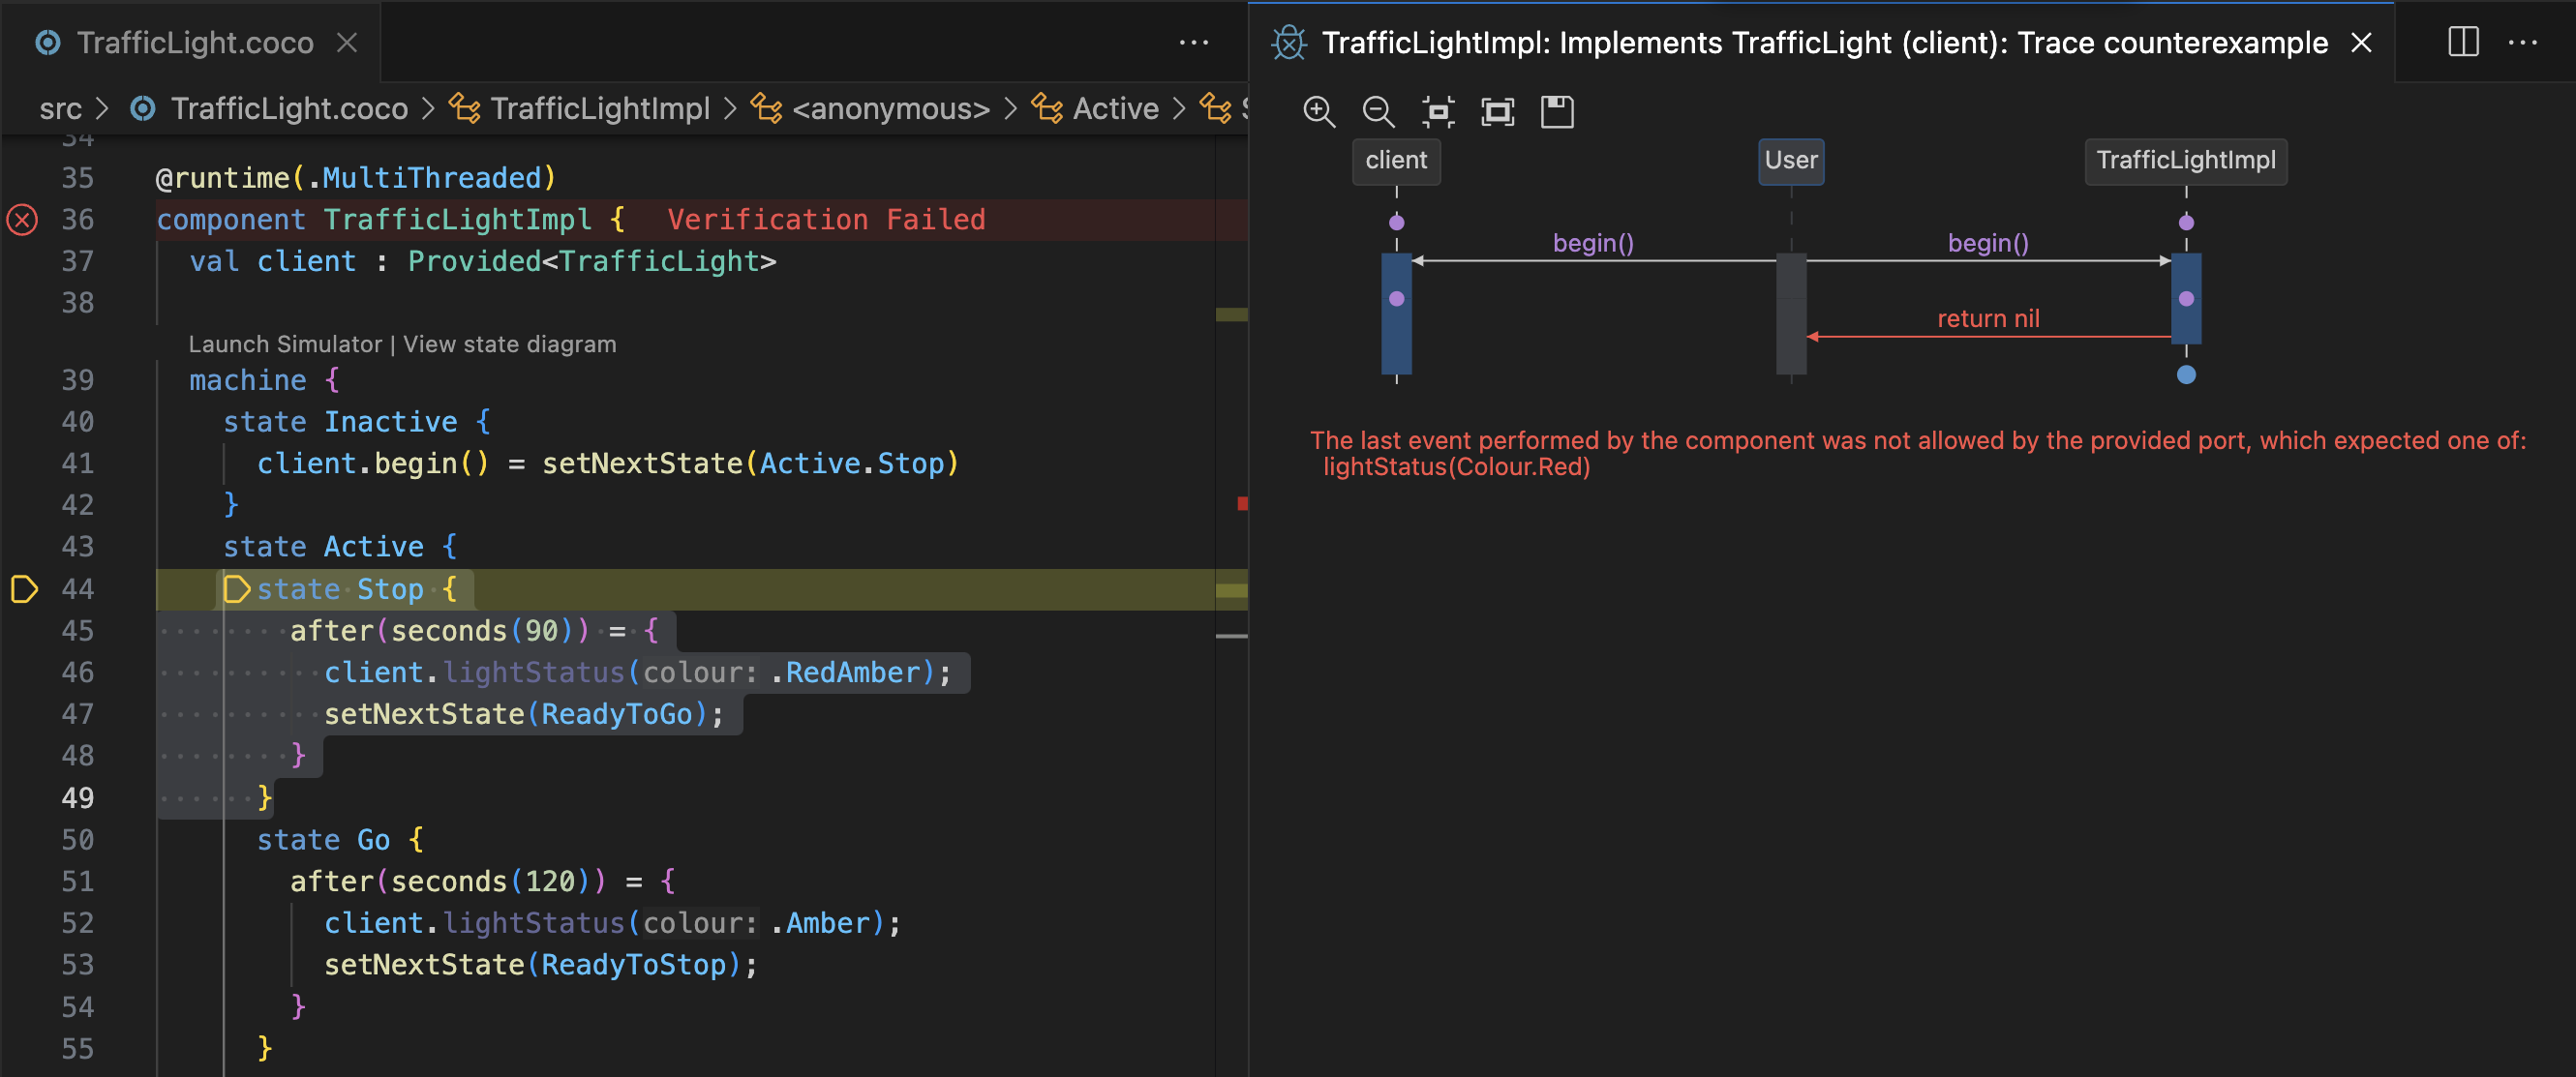The width and height of the screenshot is (2576, 1077).
Task: Click 'after(seconds(90))' on line 45
Action: (440, 631)
